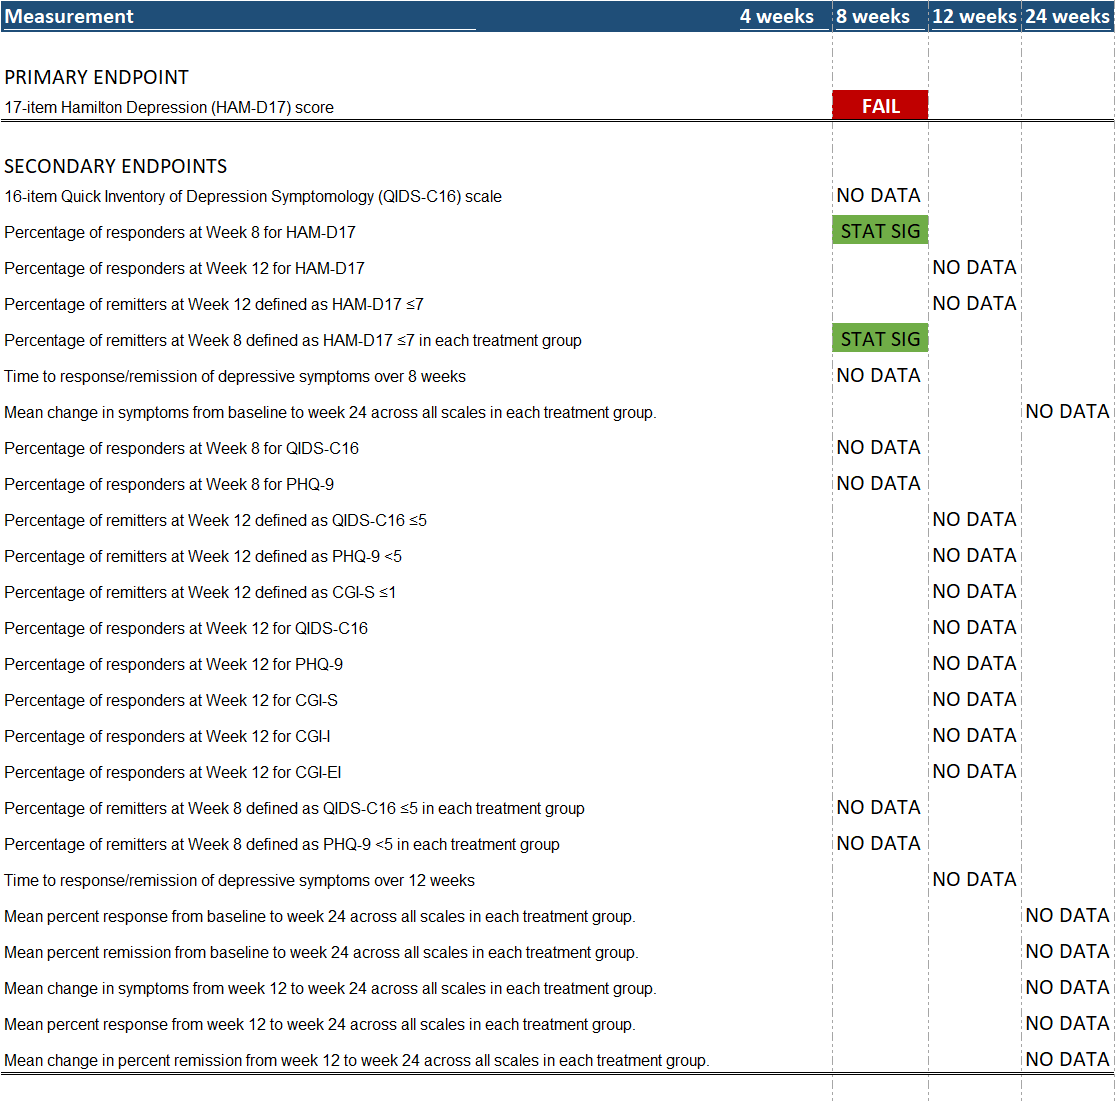Select the 4 weeks column header

[x=777, y=16]
